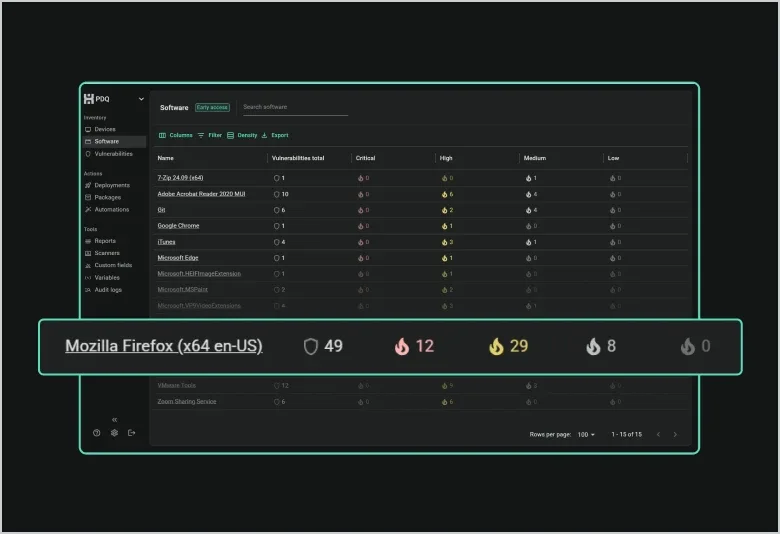Click the Reports icon under Tools
780x534 pixels.
[x=88, y=241]
